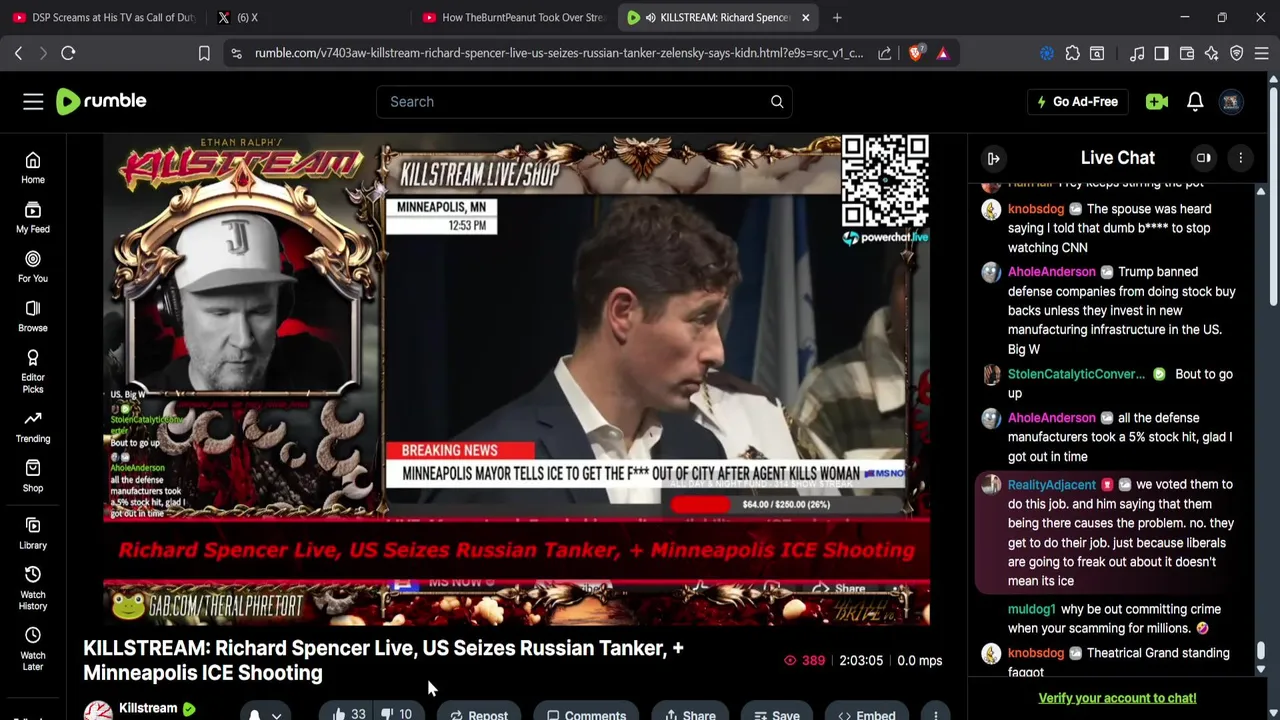The image size is (1280, 720).
Task: Open My Feed in the sidebar
Action: pos(33,217)
